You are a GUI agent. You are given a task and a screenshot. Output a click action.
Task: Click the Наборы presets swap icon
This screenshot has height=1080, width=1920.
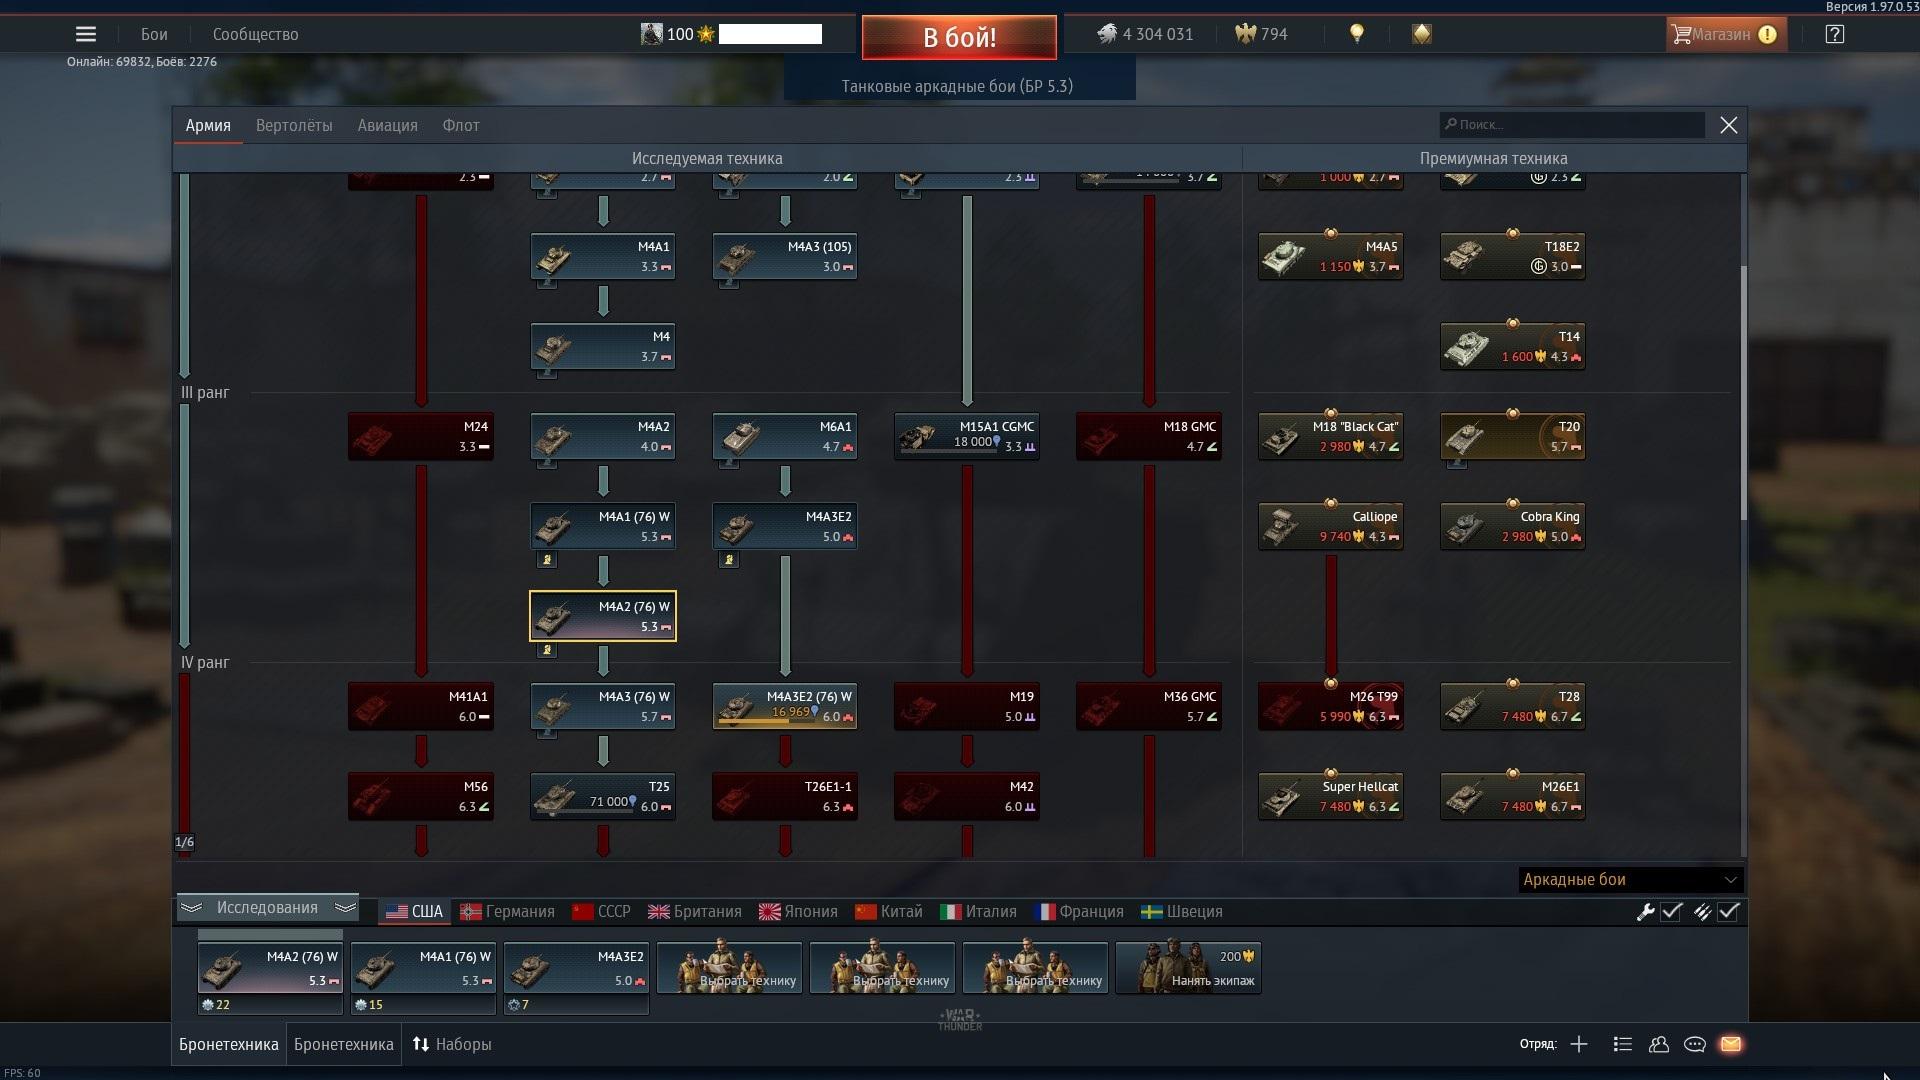point(421,1044)
